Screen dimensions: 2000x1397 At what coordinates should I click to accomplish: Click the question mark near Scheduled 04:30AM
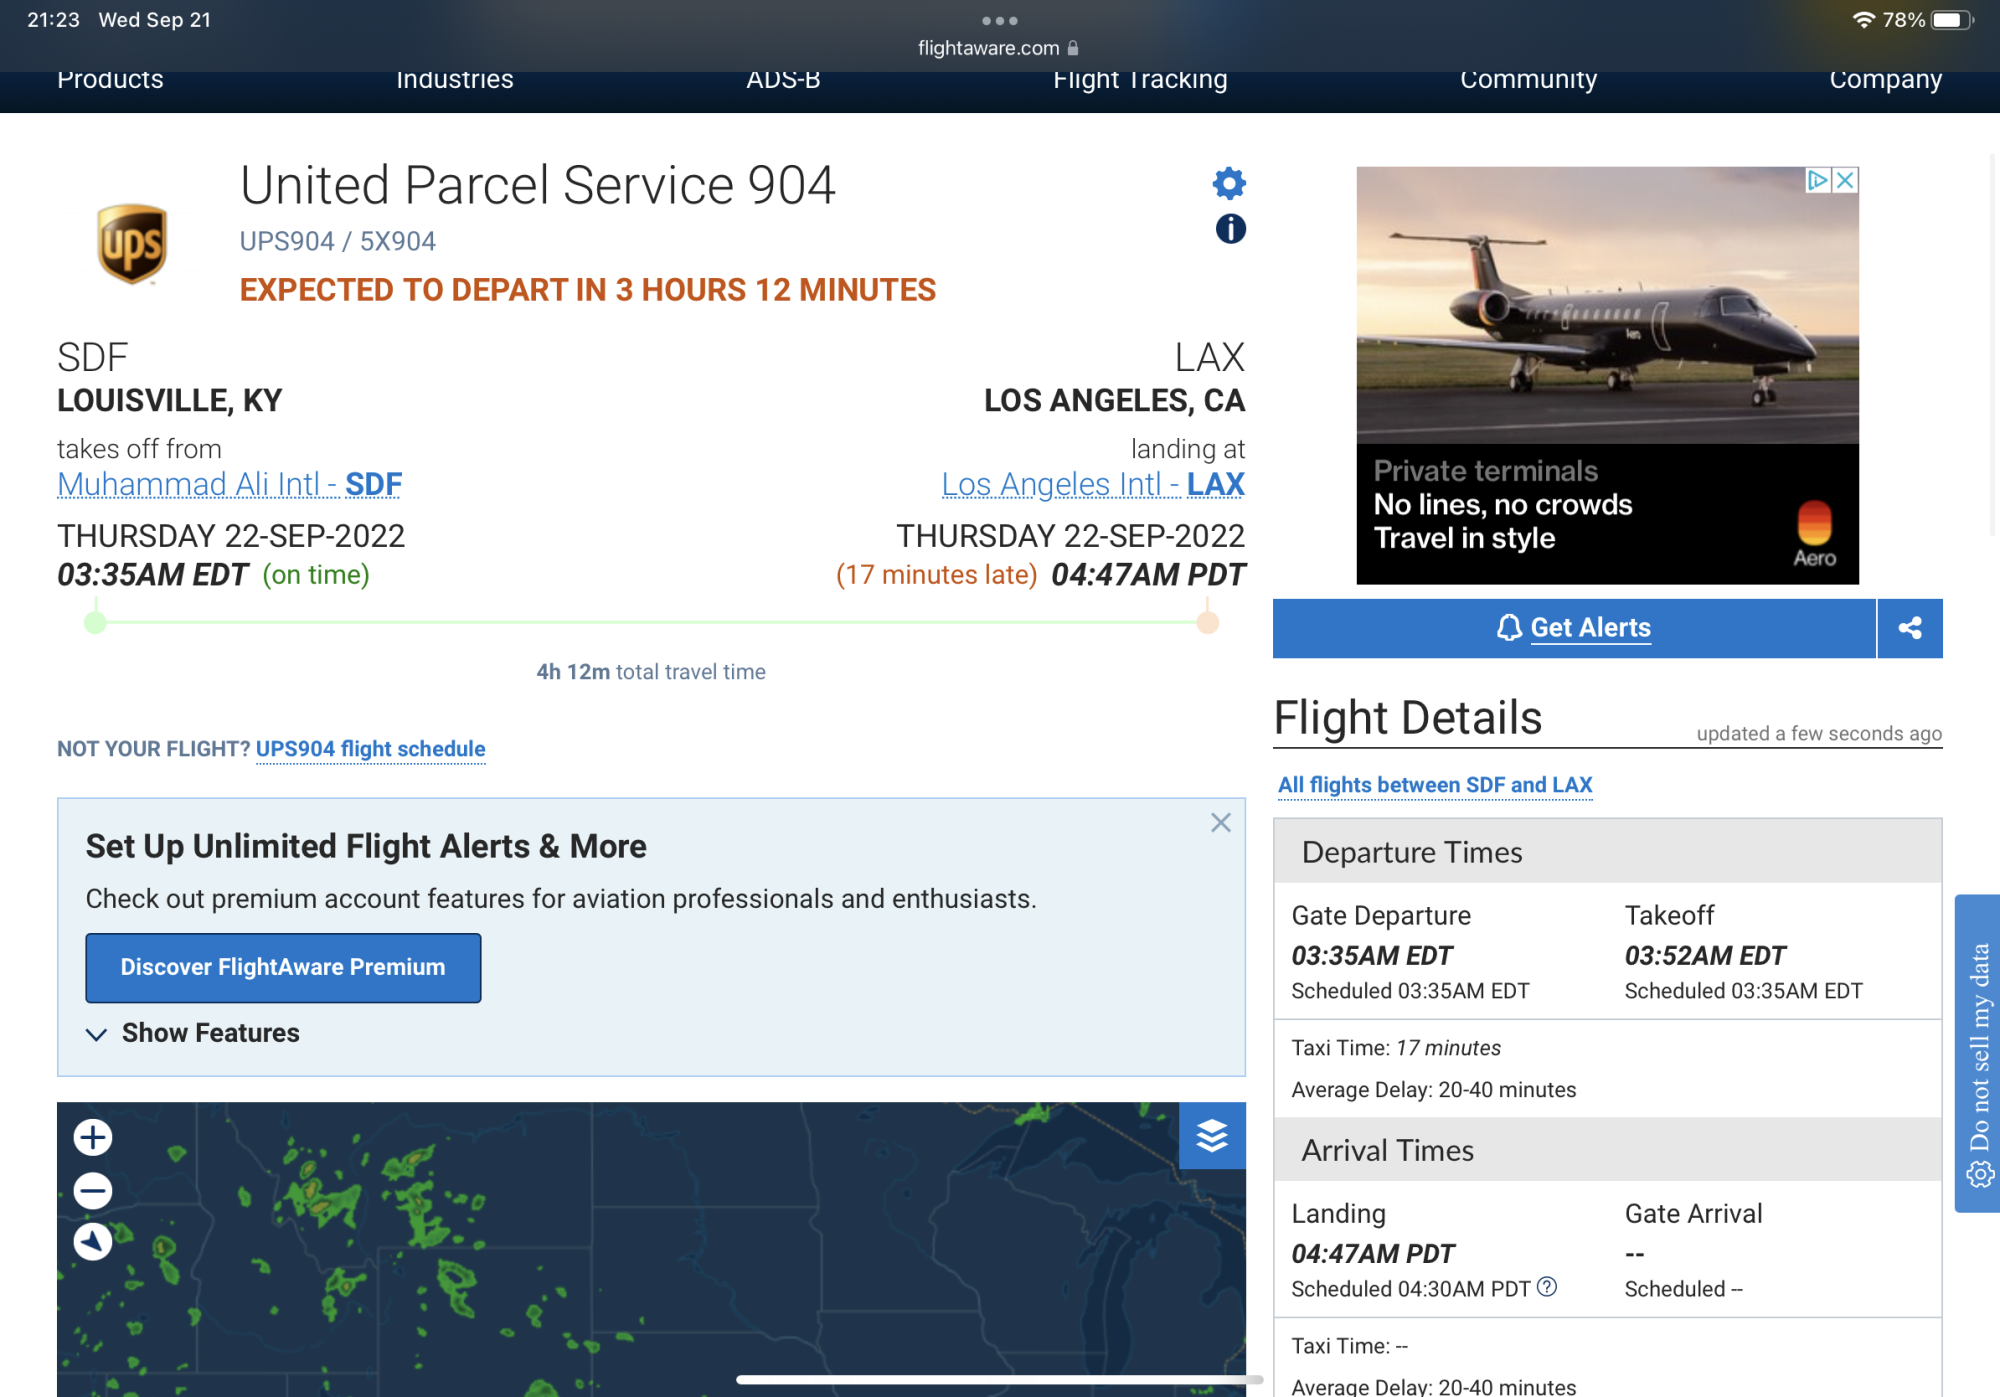(1547, 1287)
